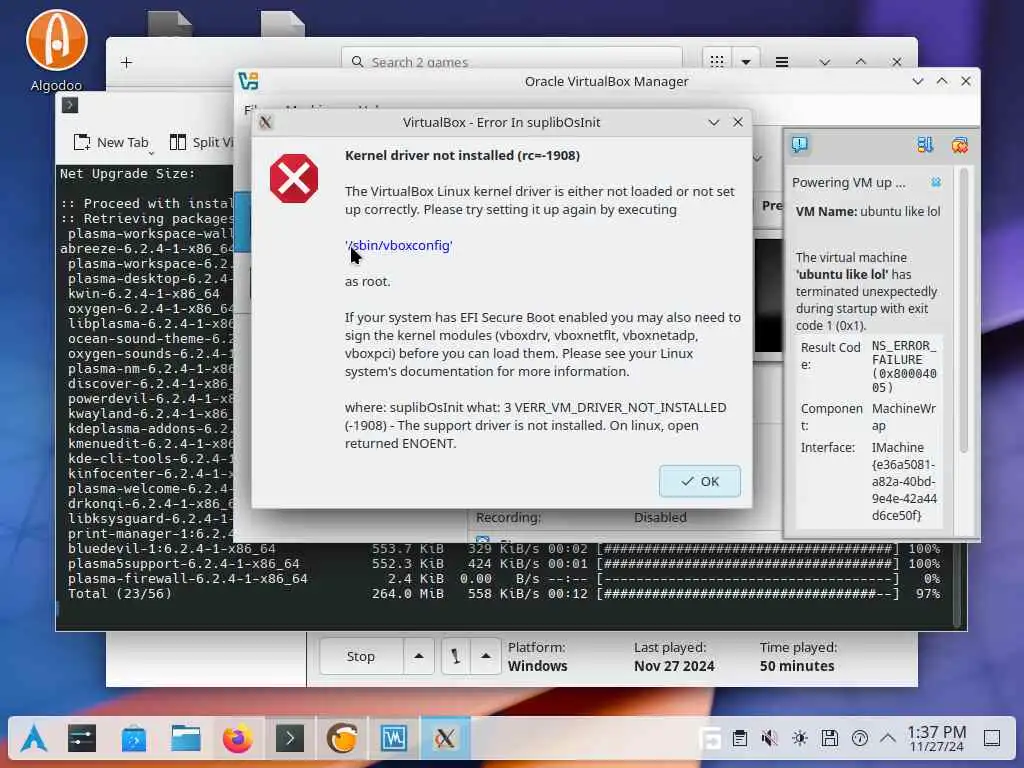The width and height of the screenshot is (1024, 768).
Task: Open the clock showing 1:37 PM
Action: [936, 739]
